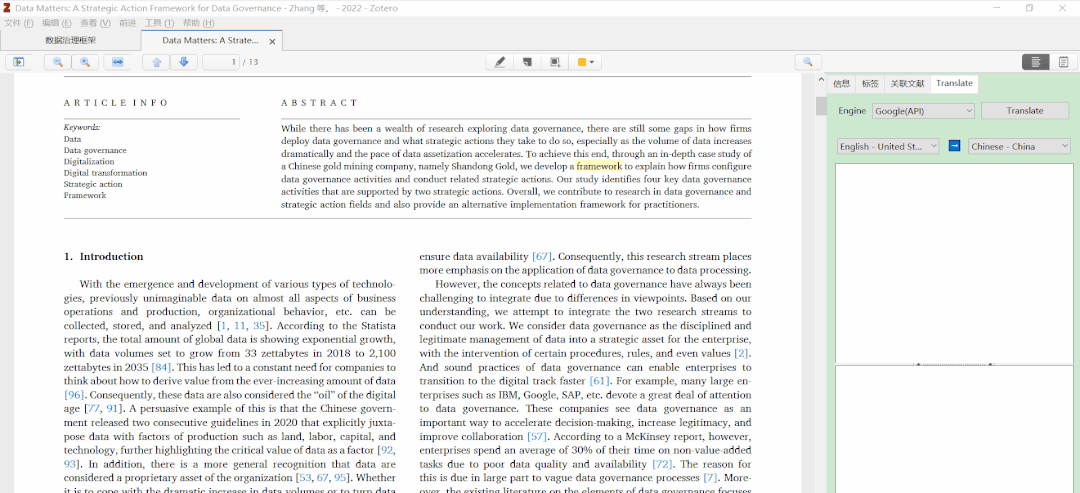Click the Translate button
1080x493 pixels.
1025,110
